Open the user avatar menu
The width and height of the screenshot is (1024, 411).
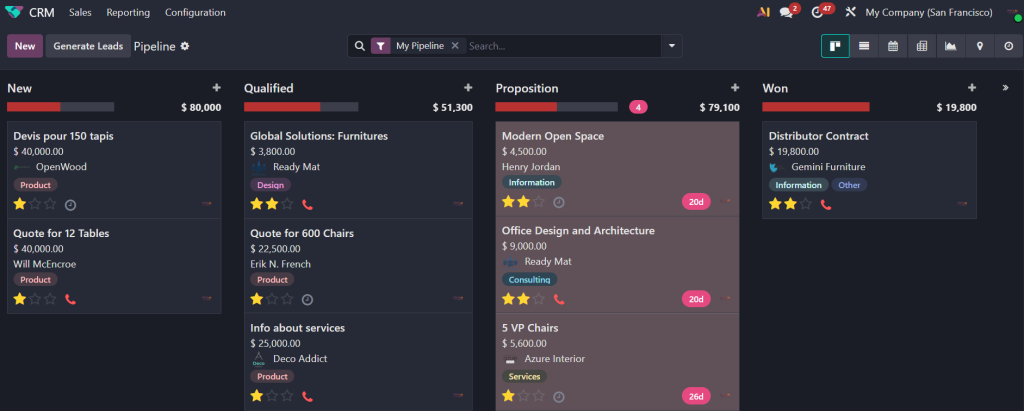click(1013, 12)
